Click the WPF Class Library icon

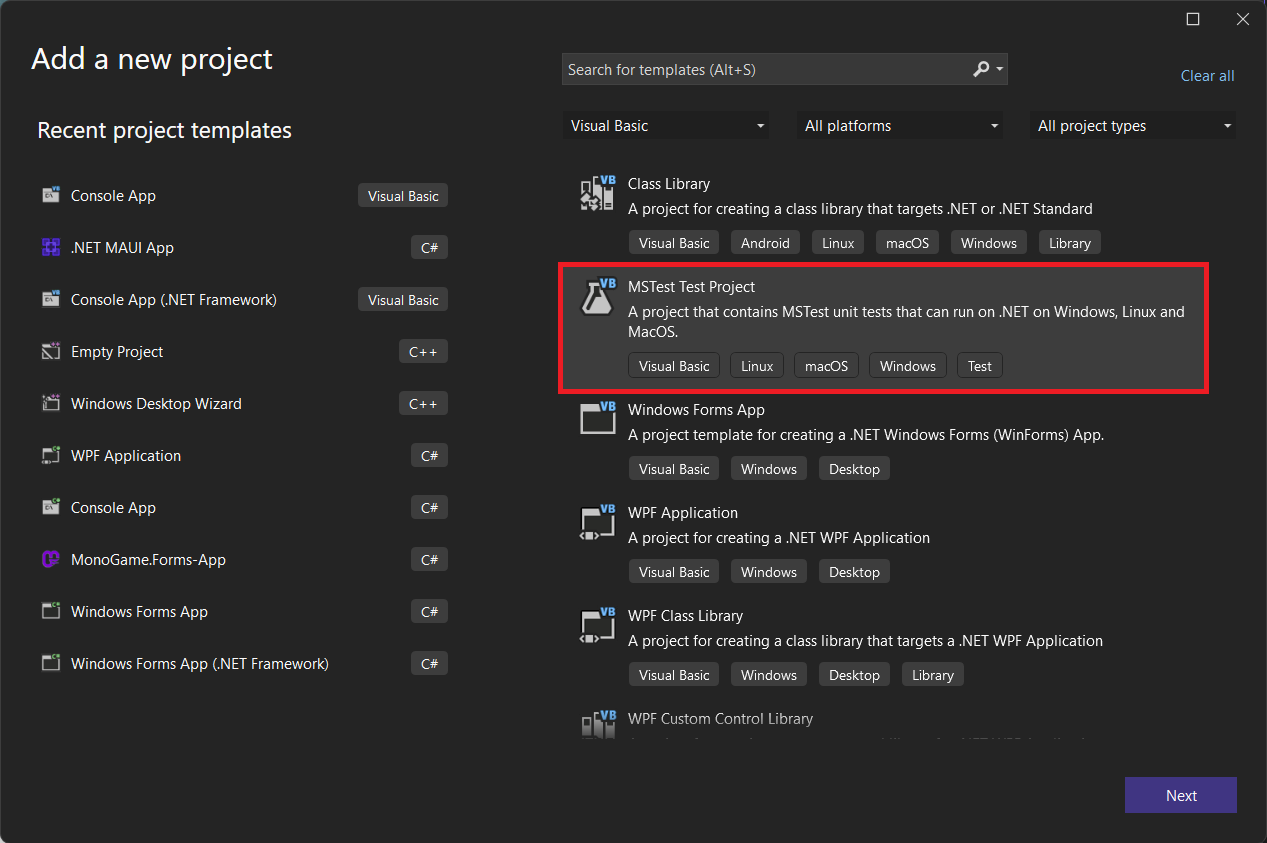(x=598, y=625)
